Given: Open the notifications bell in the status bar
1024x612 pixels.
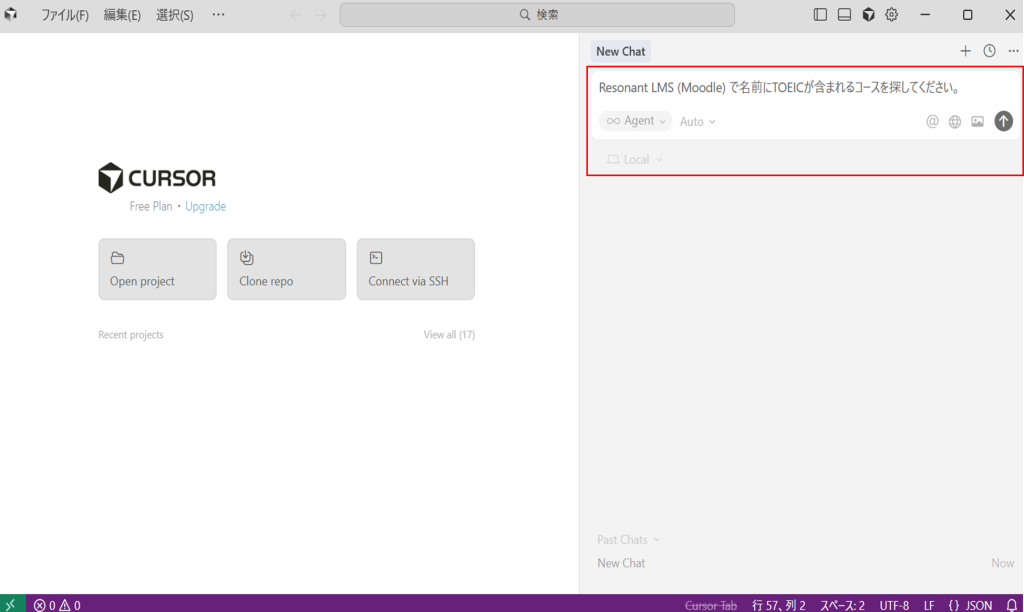Looking at the screenshot, I should [x=1011, y=605].
